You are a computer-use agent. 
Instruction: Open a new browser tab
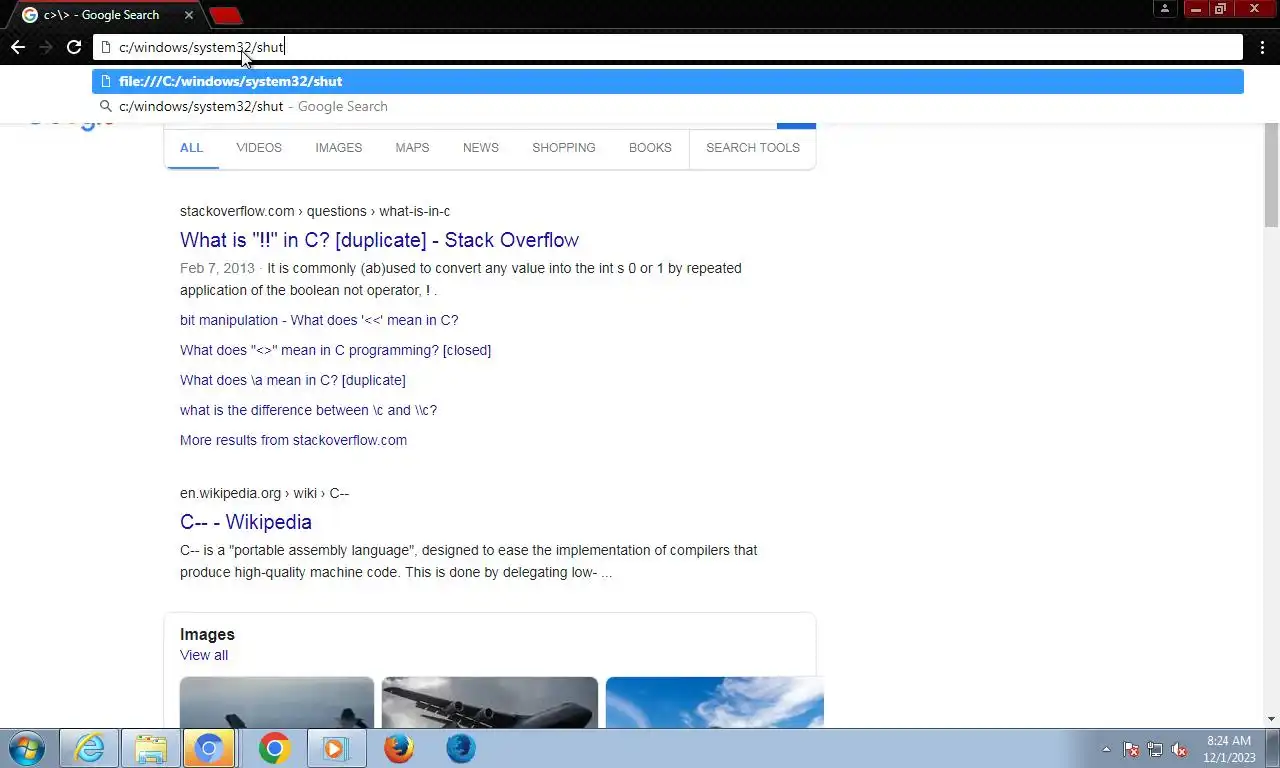pos(226,15)
